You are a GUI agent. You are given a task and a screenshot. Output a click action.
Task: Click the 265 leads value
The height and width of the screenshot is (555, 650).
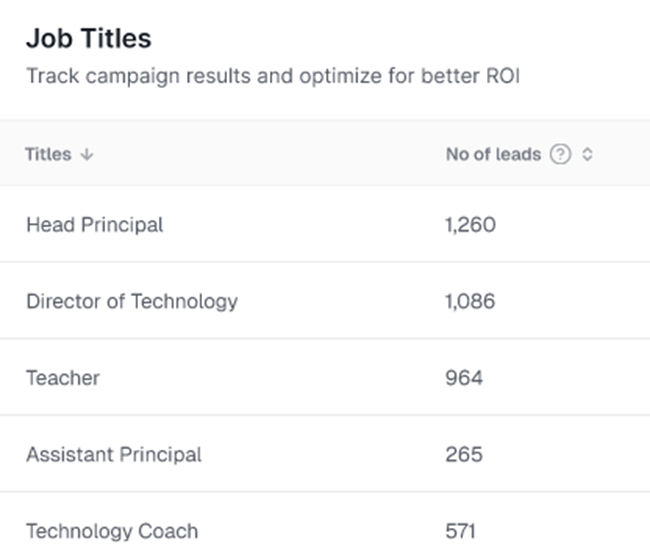point(464,454)
